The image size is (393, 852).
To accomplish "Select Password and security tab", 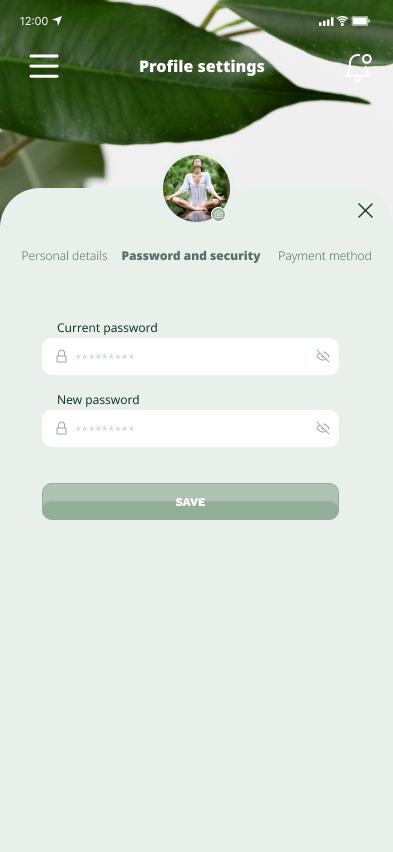I will pyautogui.click(x=191, y=256).
